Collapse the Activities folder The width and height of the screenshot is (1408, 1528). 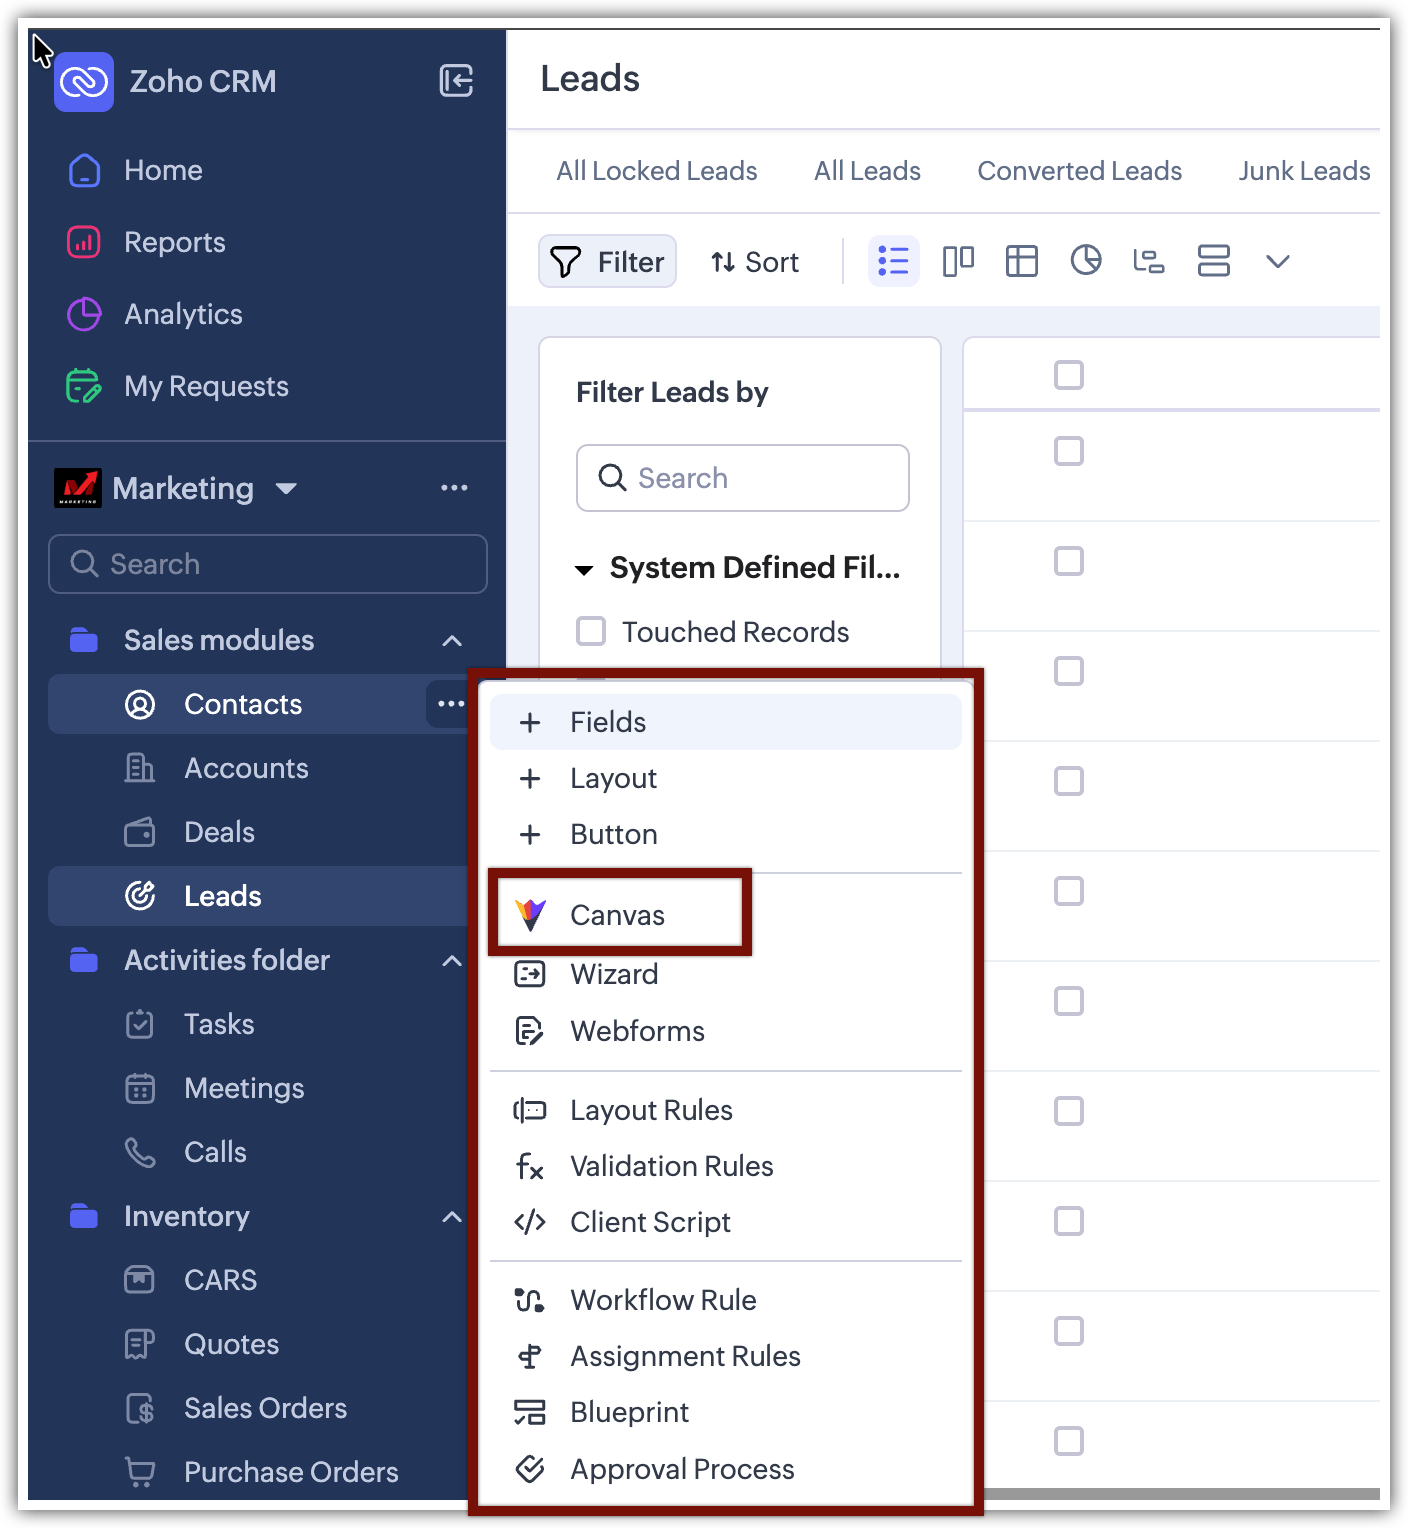pos(452,961)
